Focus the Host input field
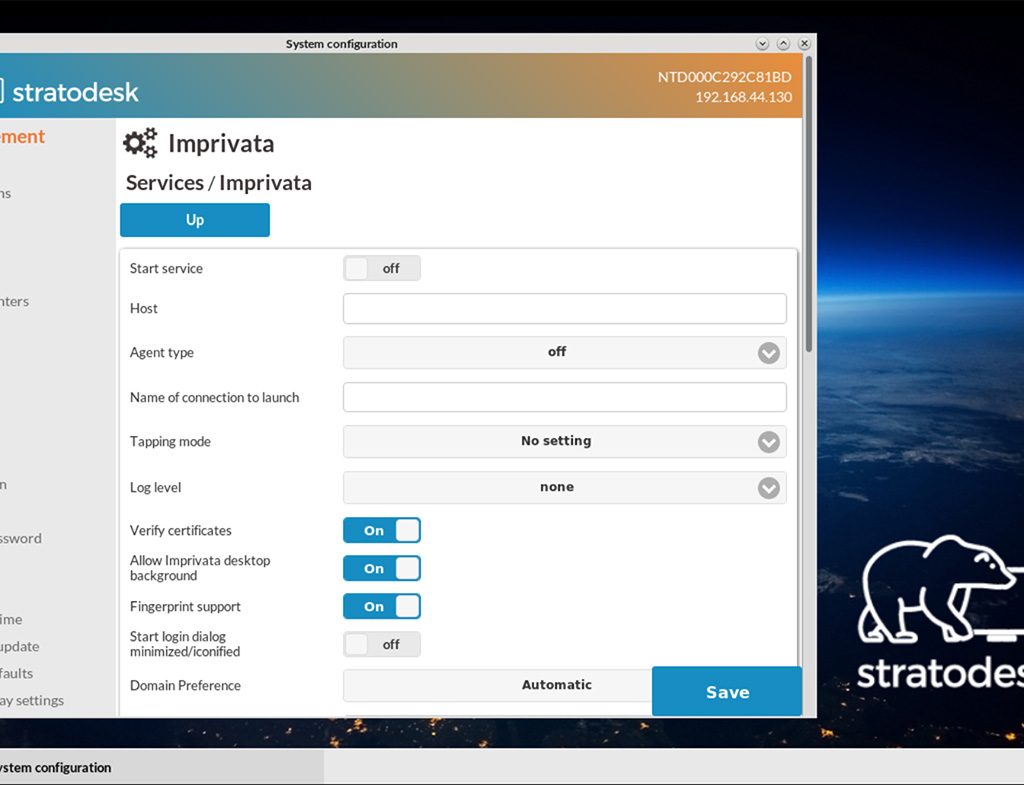Viewport: 1024px width, 785px height. [x=565, y=308]
